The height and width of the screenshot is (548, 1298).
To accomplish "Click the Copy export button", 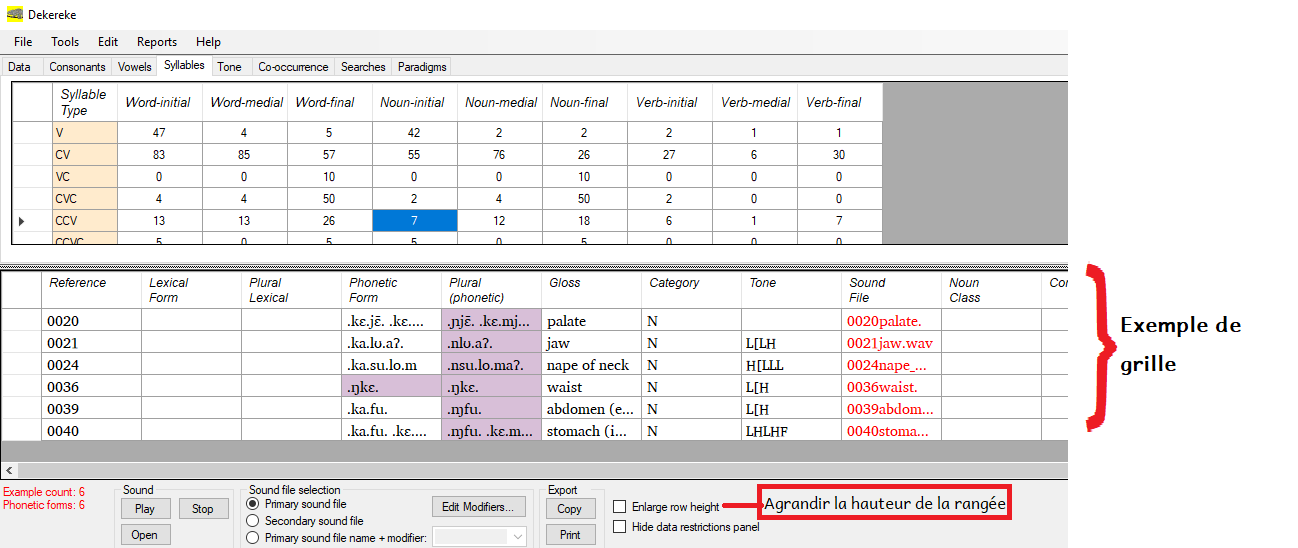I will (570, 509).
